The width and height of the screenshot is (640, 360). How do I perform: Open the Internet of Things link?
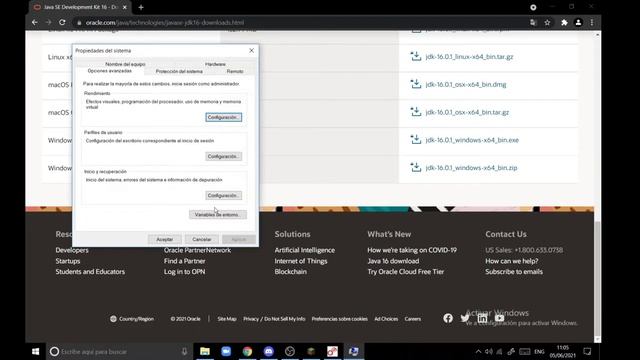[x=301, y=261]
